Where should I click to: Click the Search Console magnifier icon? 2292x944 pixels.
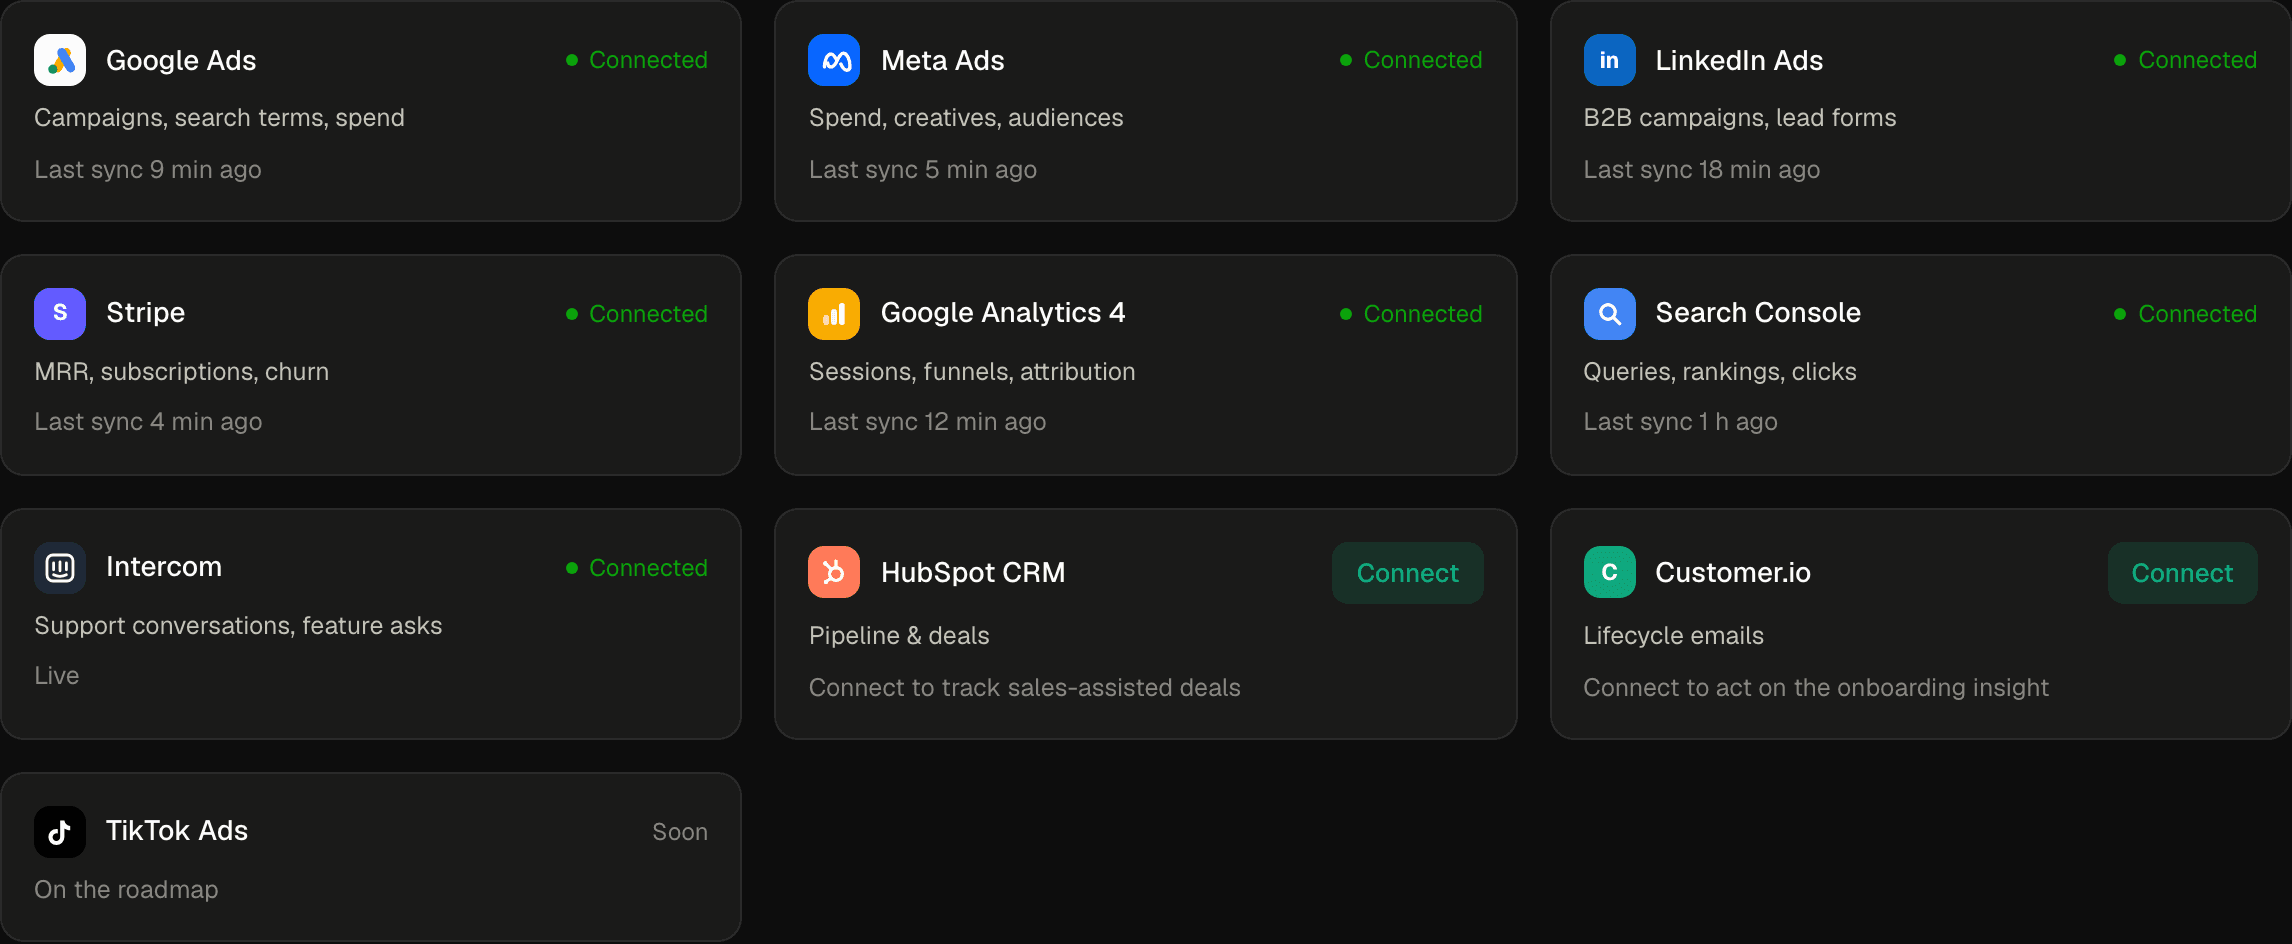coord(1609,313)
